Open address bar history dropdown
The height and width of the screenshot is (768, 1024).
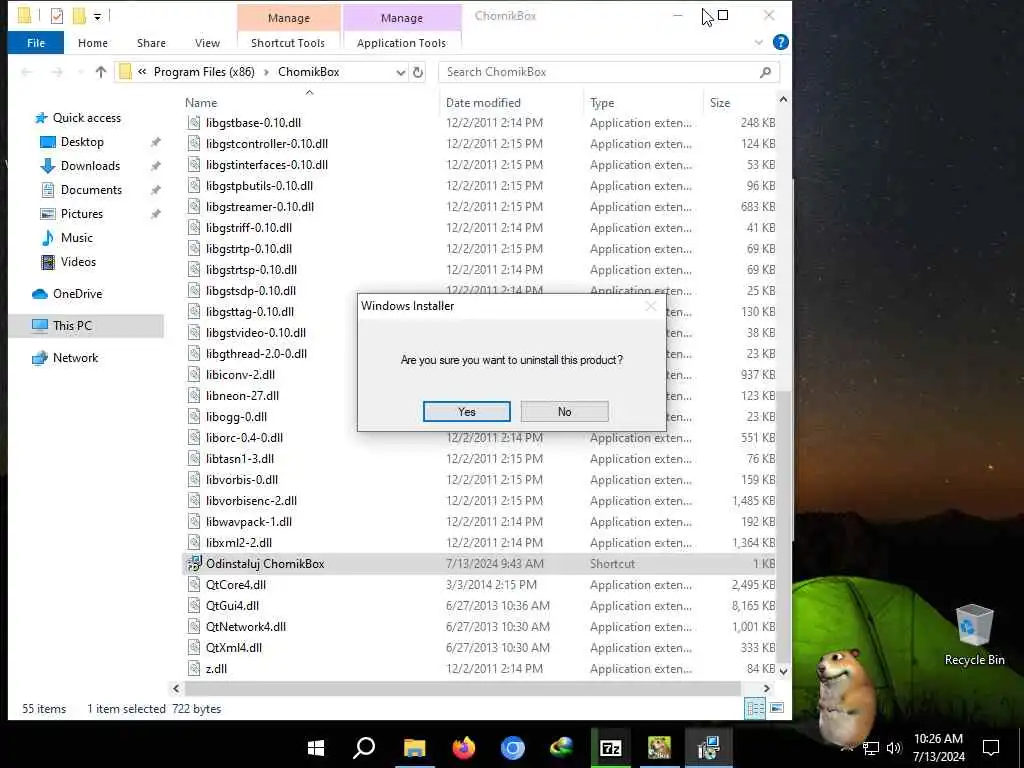pos(401,72)
